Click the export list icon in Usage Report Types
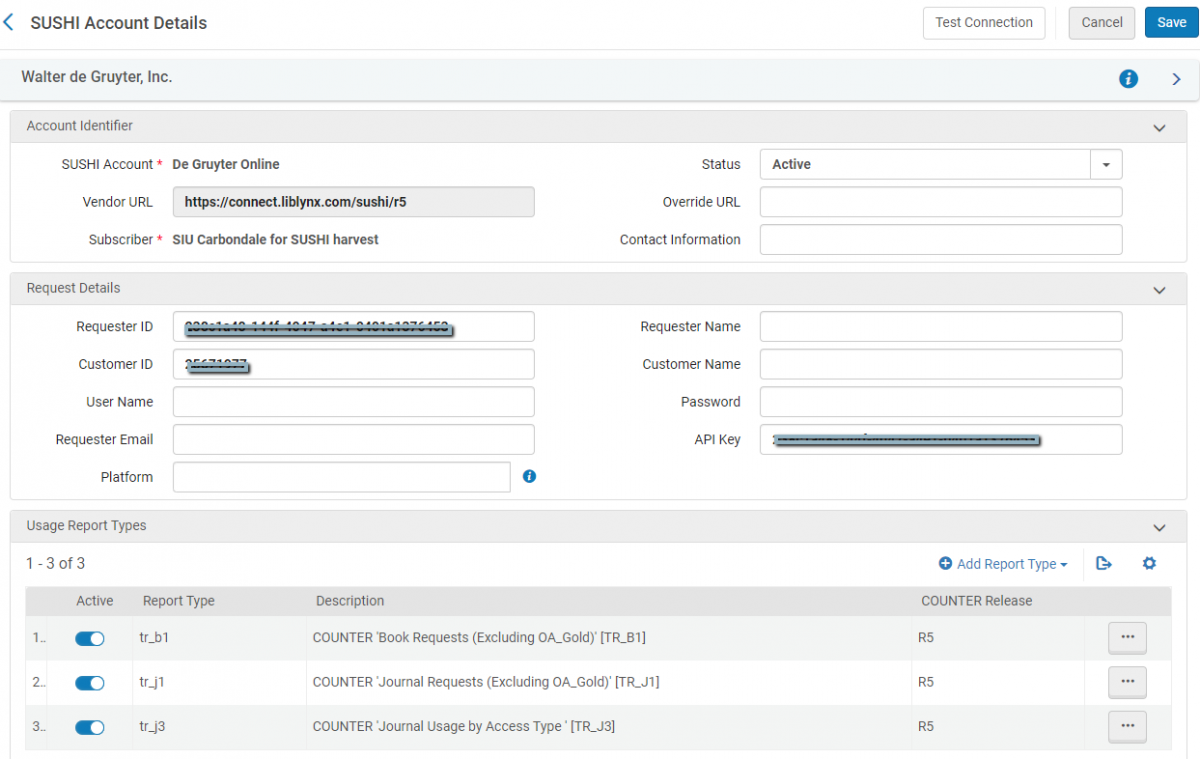The height and width of the screenshot is (759, 1200). tap(1104, 564)
